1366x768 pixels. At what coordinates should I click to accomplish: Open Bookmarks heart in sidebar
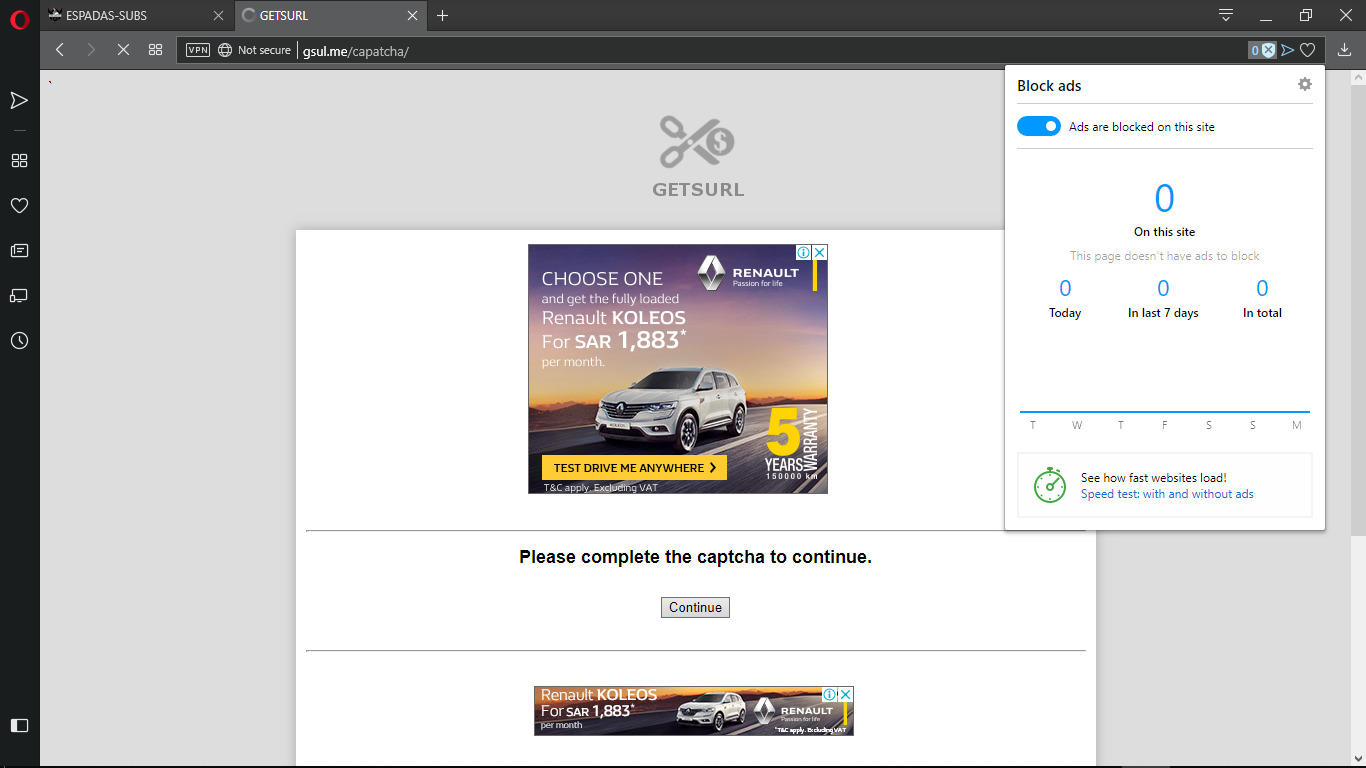pyautogui.click(x=19, y=205)
